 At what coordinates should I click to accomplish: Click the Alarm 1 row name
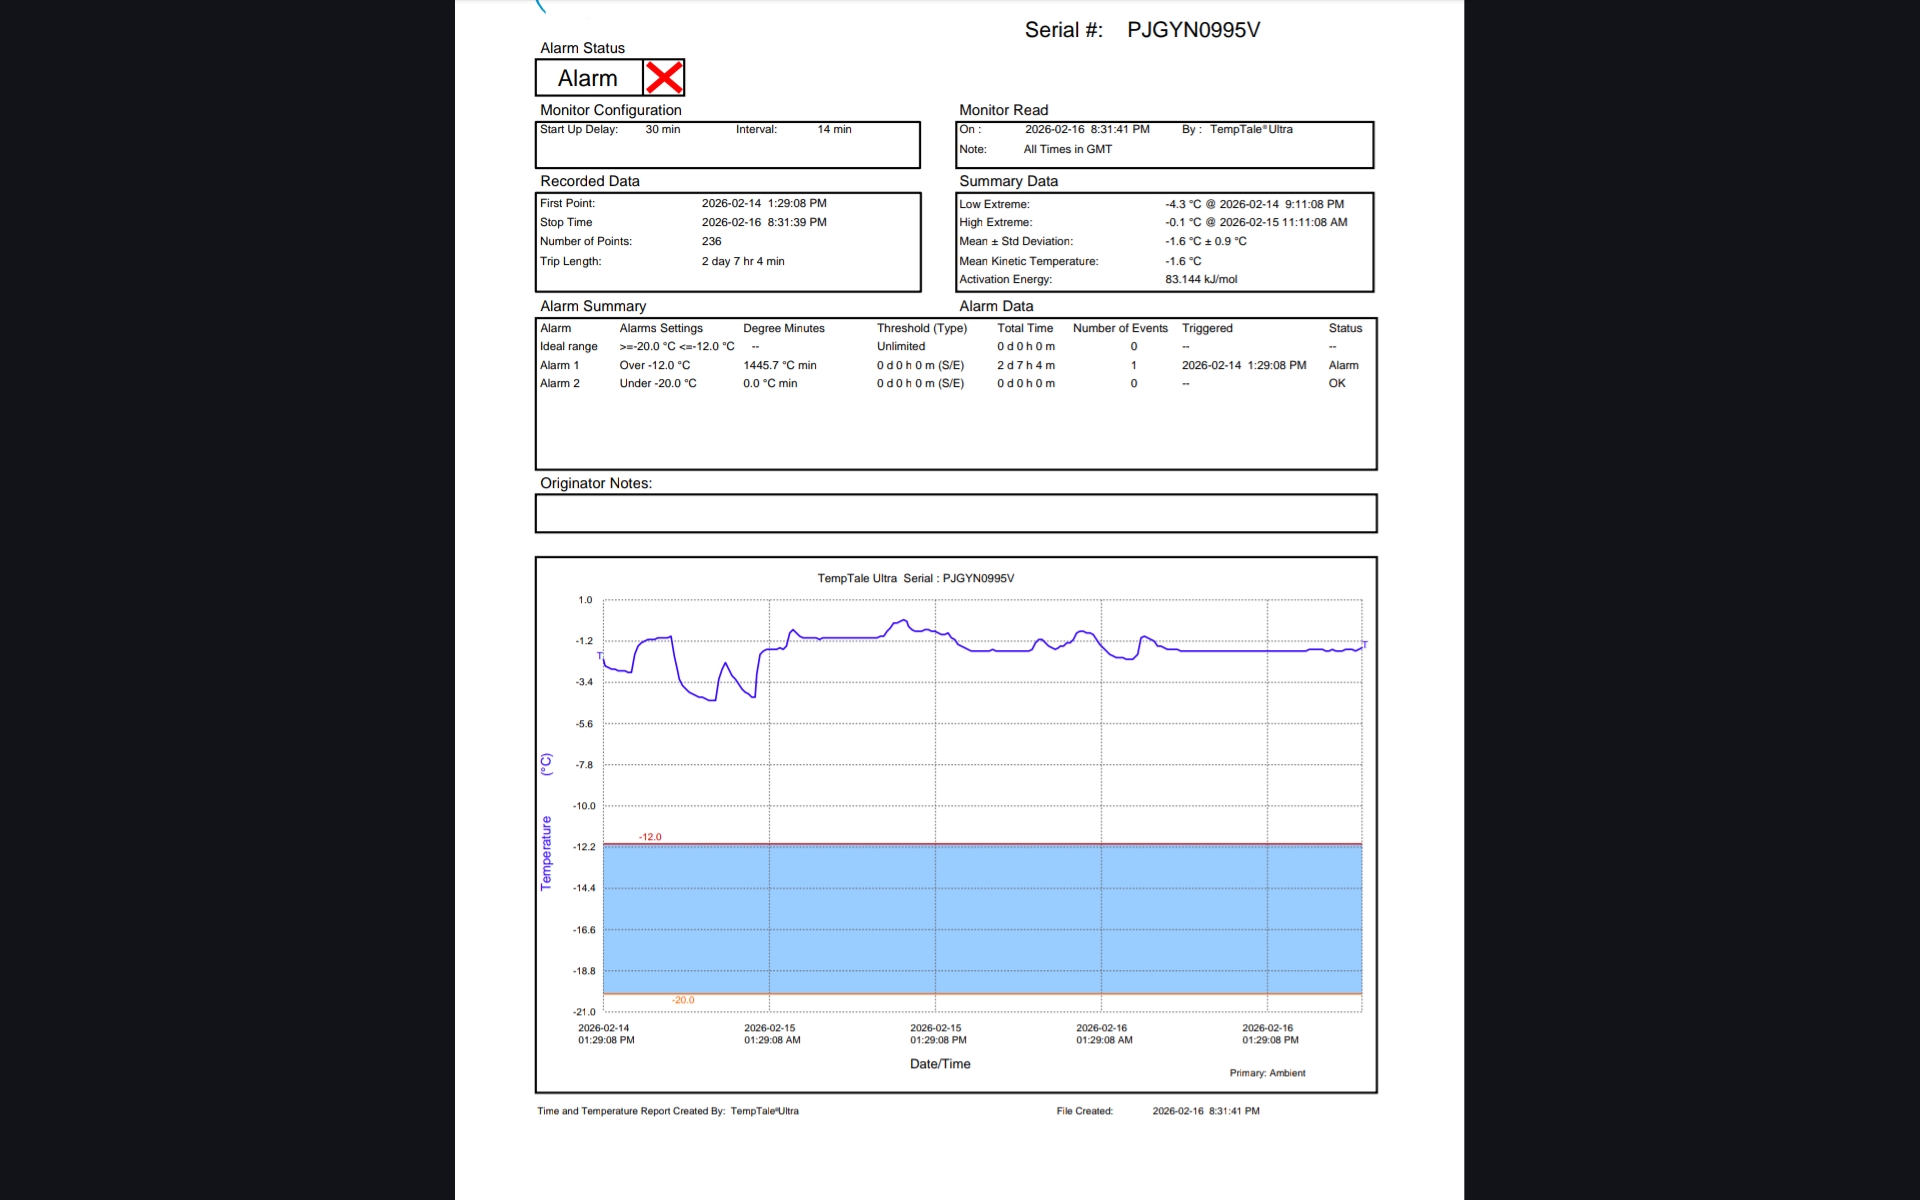click(559, 365)
